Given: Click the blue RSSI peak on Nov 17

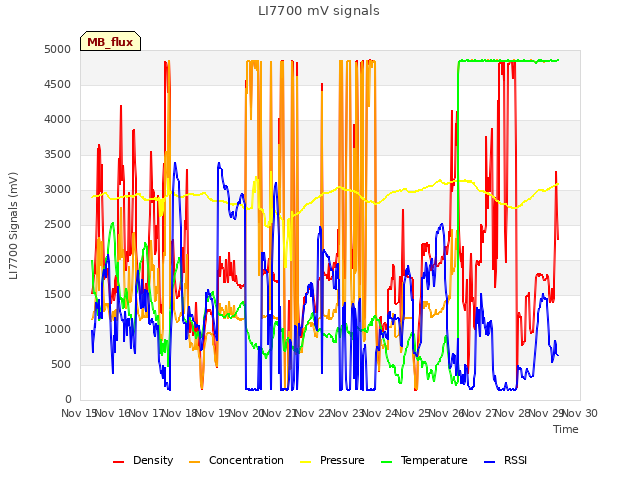Looking at the screenshot, I should coord(175,163).
